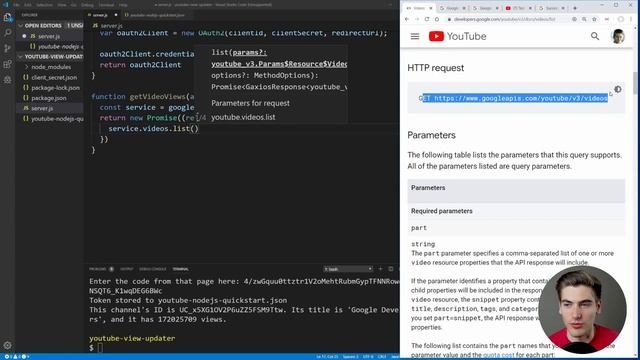Click the service.videos.list() line in the editor
The height and width of the screenshot is (360, 640).
[x=153, y=129]
